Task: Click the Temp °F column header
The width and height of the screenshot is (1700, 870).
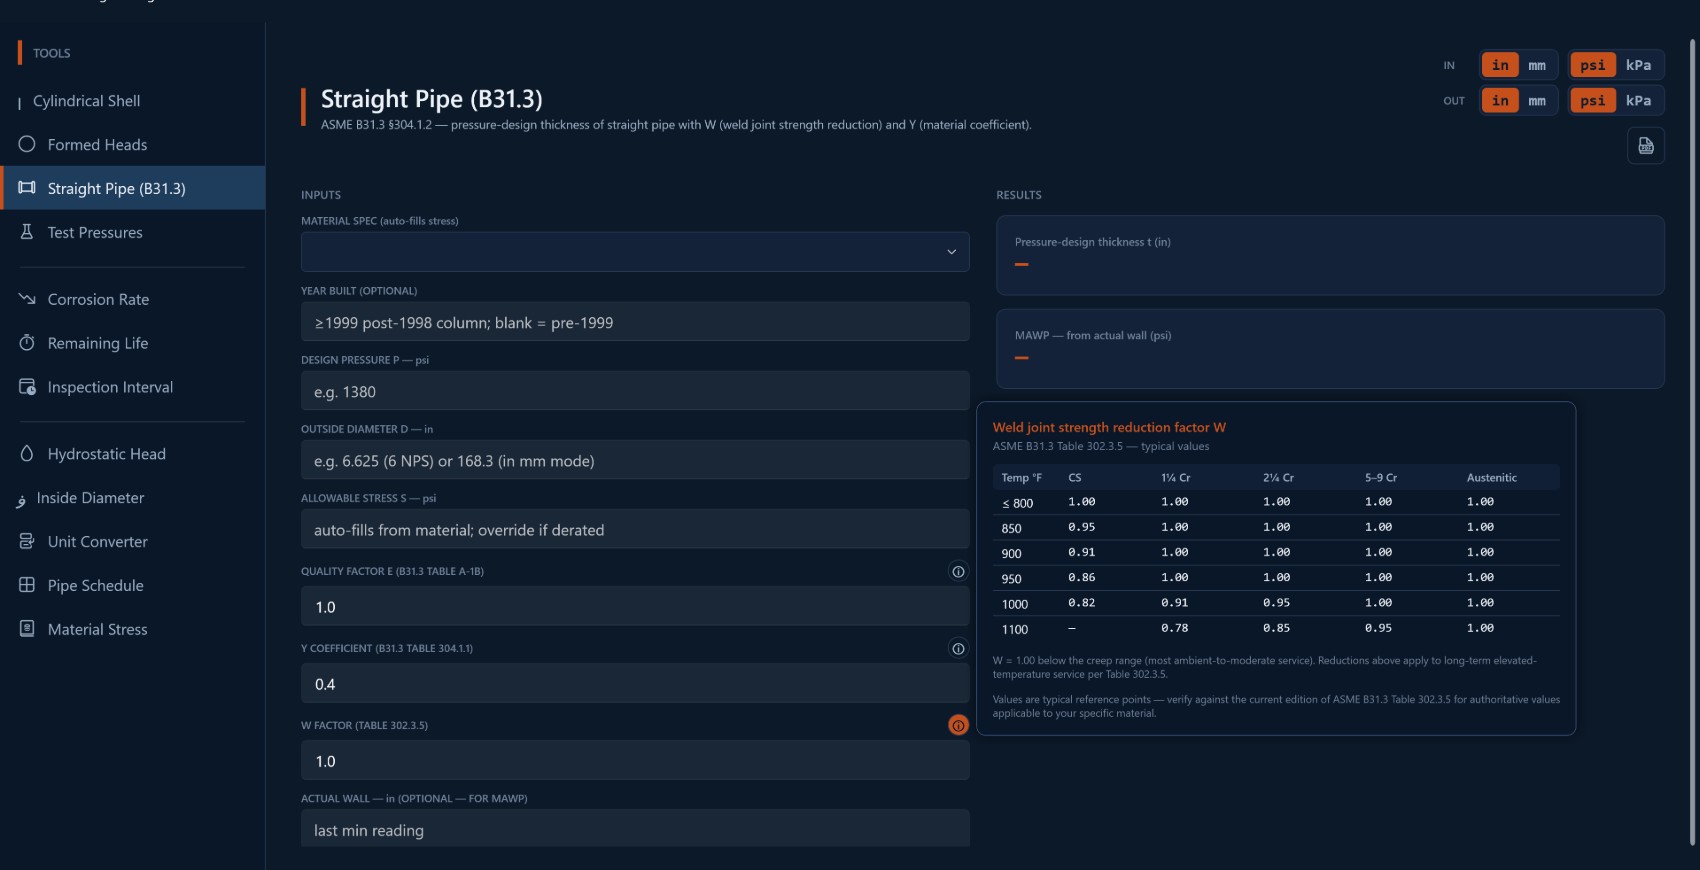Action: 1021,477
